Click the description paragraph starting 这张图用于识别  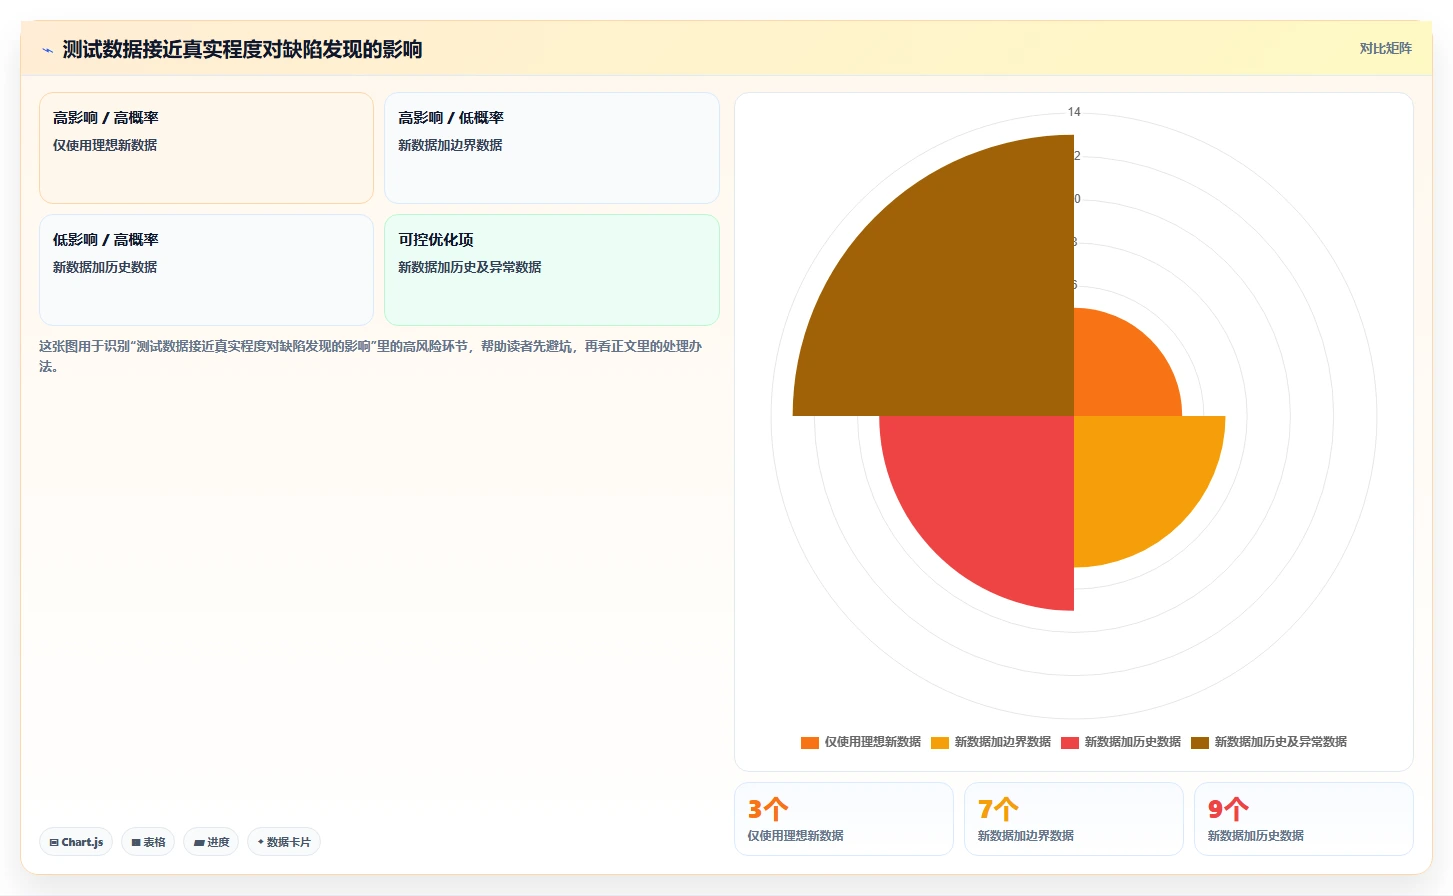click(x=371, y=356)
